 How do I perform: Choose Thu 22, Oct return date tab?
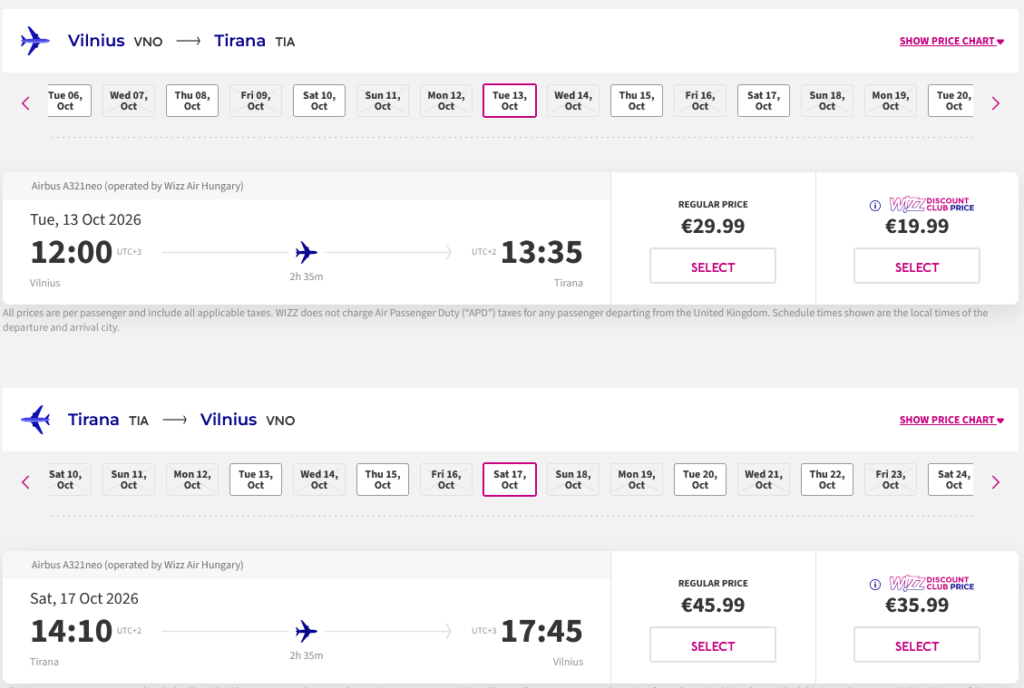point(827,480)
